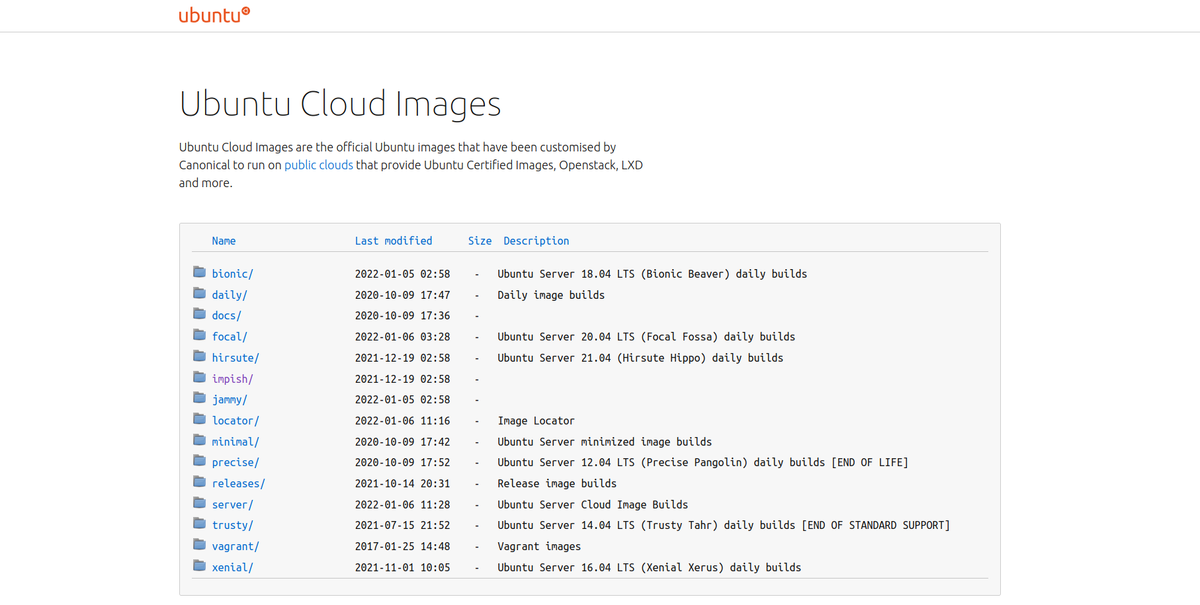This screenshot has height=605, width=1200.
Task: Open the trusty/ directory link
Action: [x=232, y=525]
